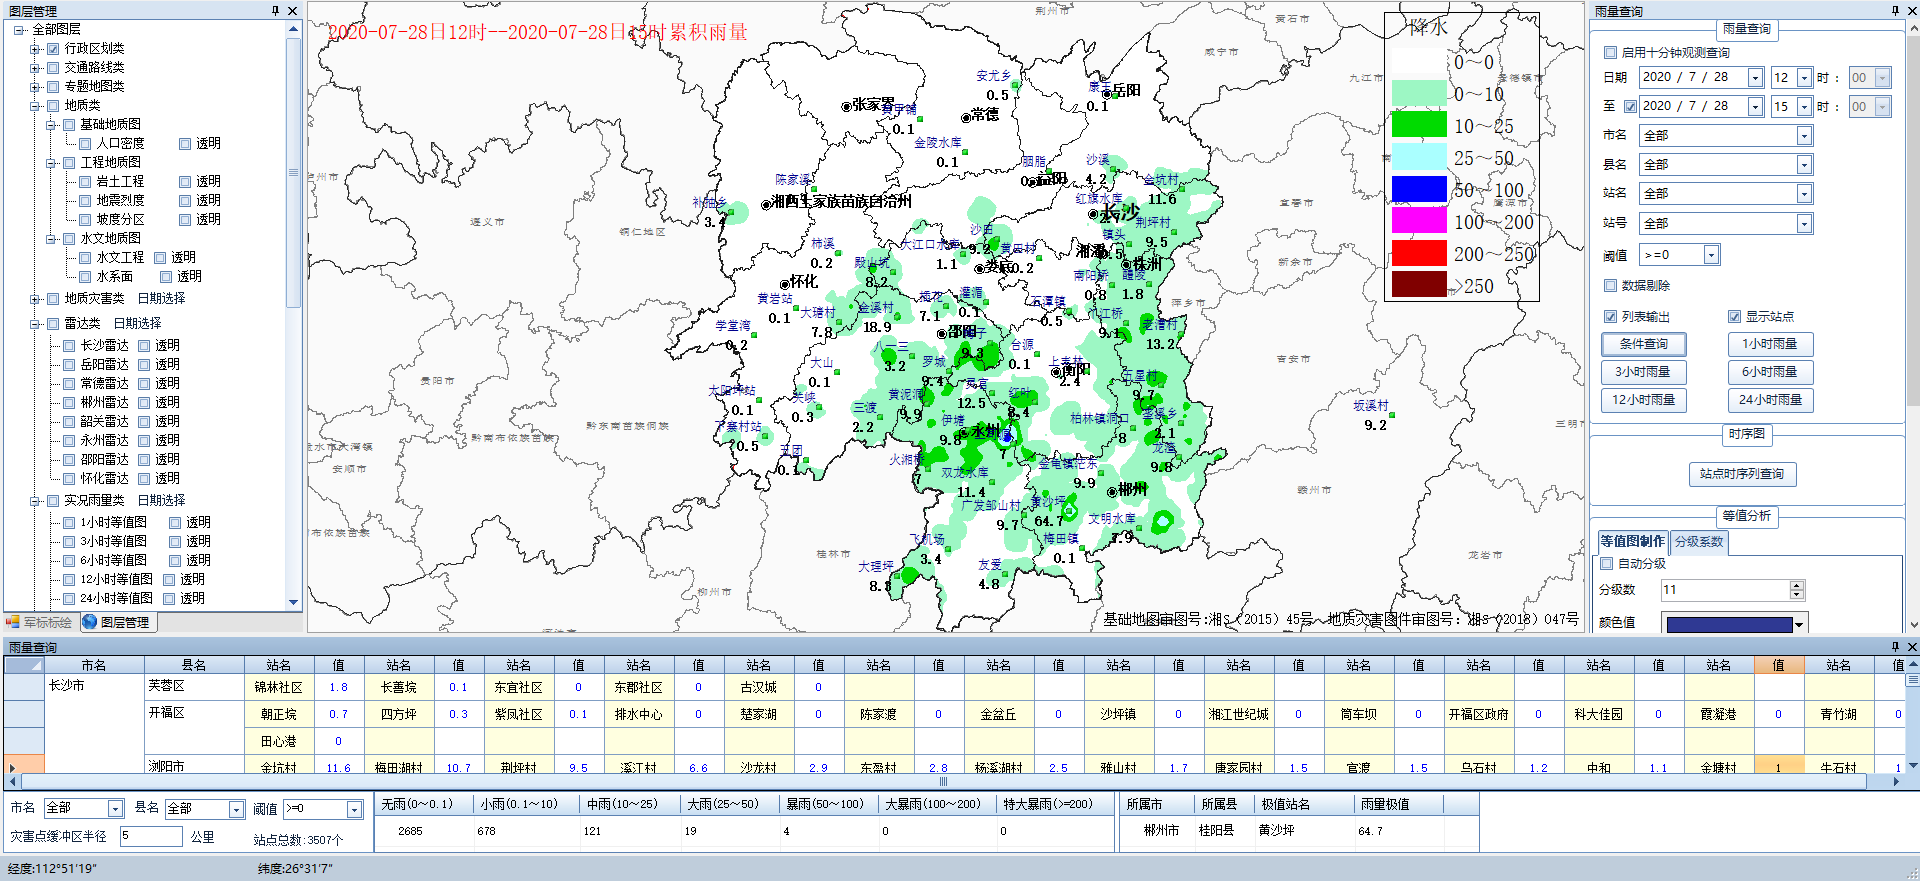This screenshot has width=1920, height=881.
Task: Expand the 交通路线类 layer tree node
Action: point(36,68)
